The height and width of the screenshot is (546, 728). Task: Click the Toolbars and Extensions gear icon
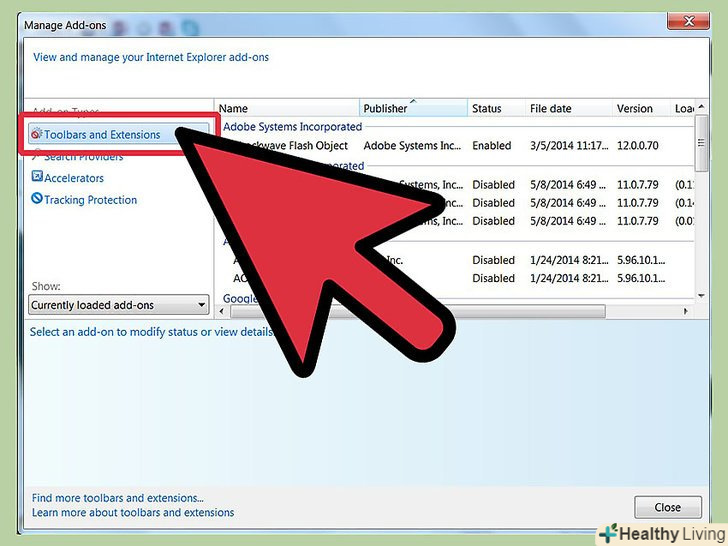(36, 134)
